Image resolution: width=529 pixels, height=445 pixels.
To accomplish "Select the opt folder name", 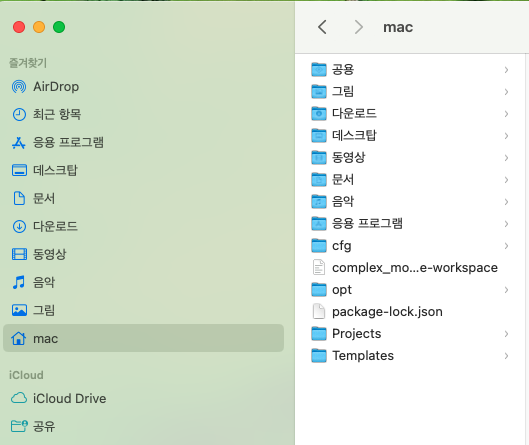I will click(342, 290).
